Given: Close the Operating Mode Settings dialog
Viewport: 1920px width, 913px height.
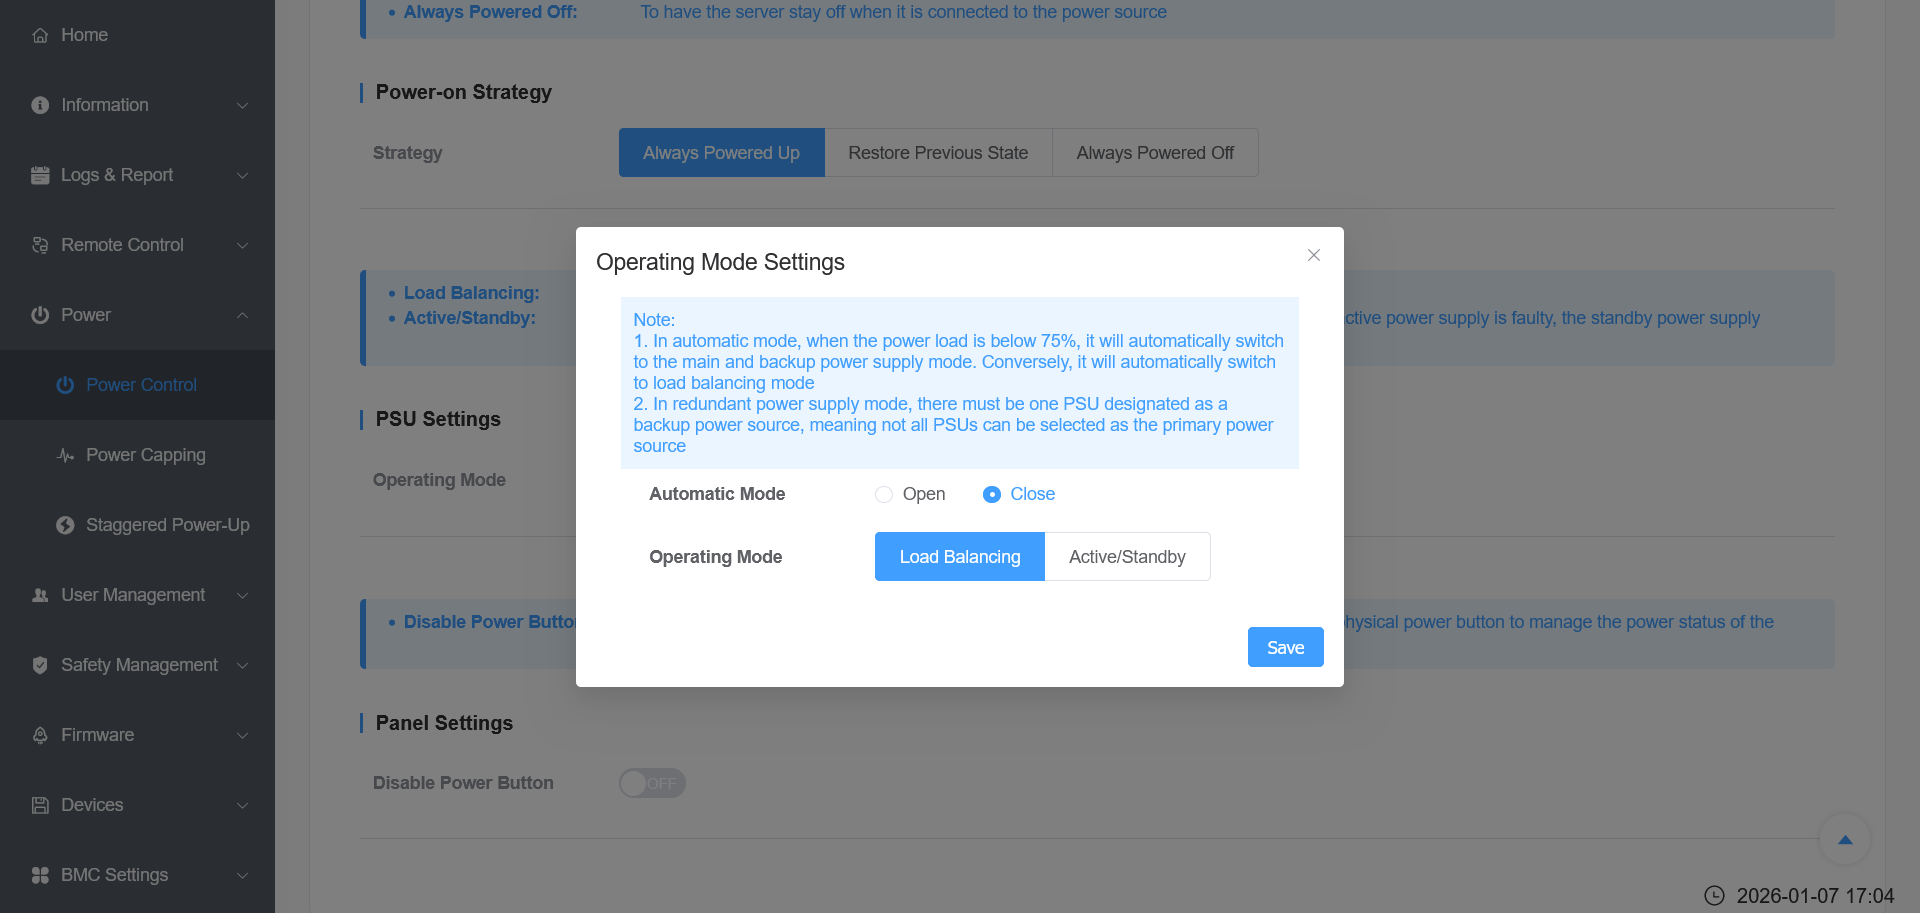Looking at the screenshot, I should (x=1314, y=255).
